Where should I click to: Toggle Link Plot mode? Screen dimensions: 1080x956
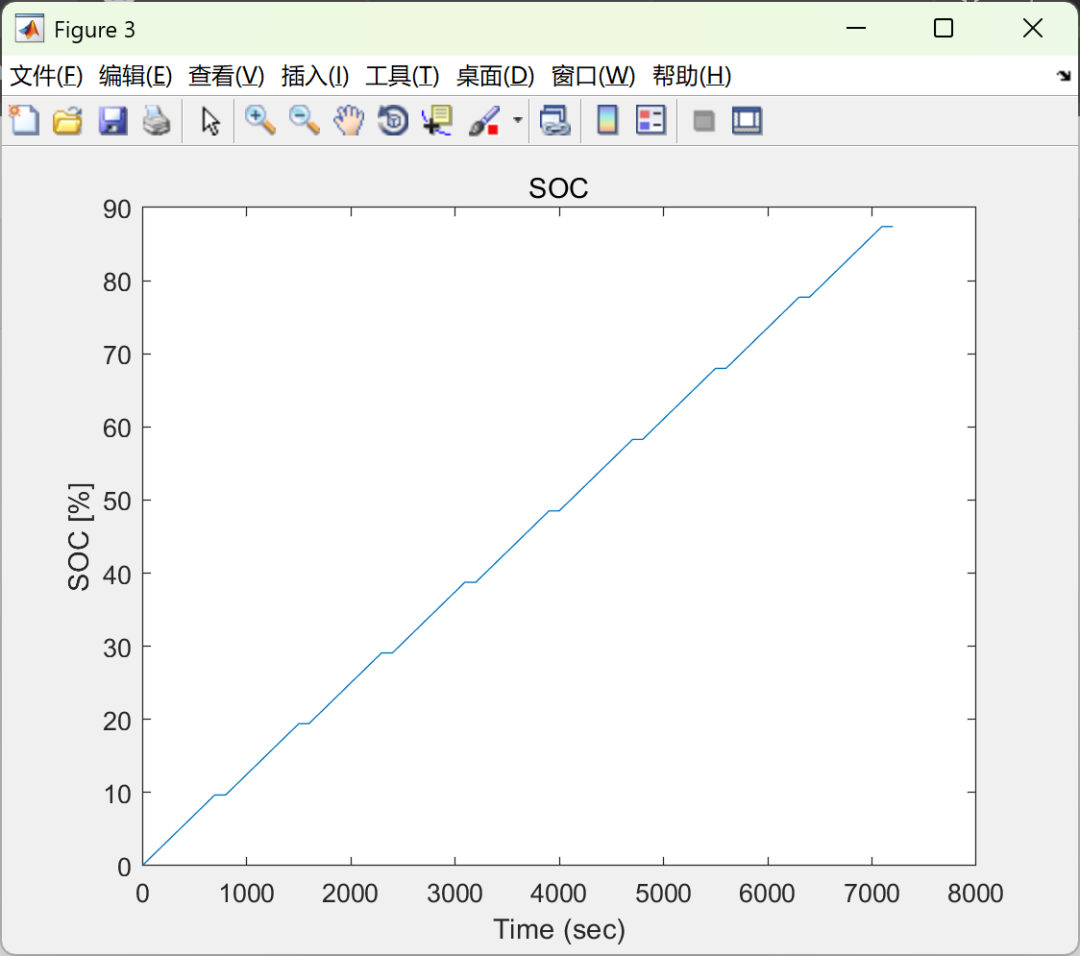tap(555, 120)
